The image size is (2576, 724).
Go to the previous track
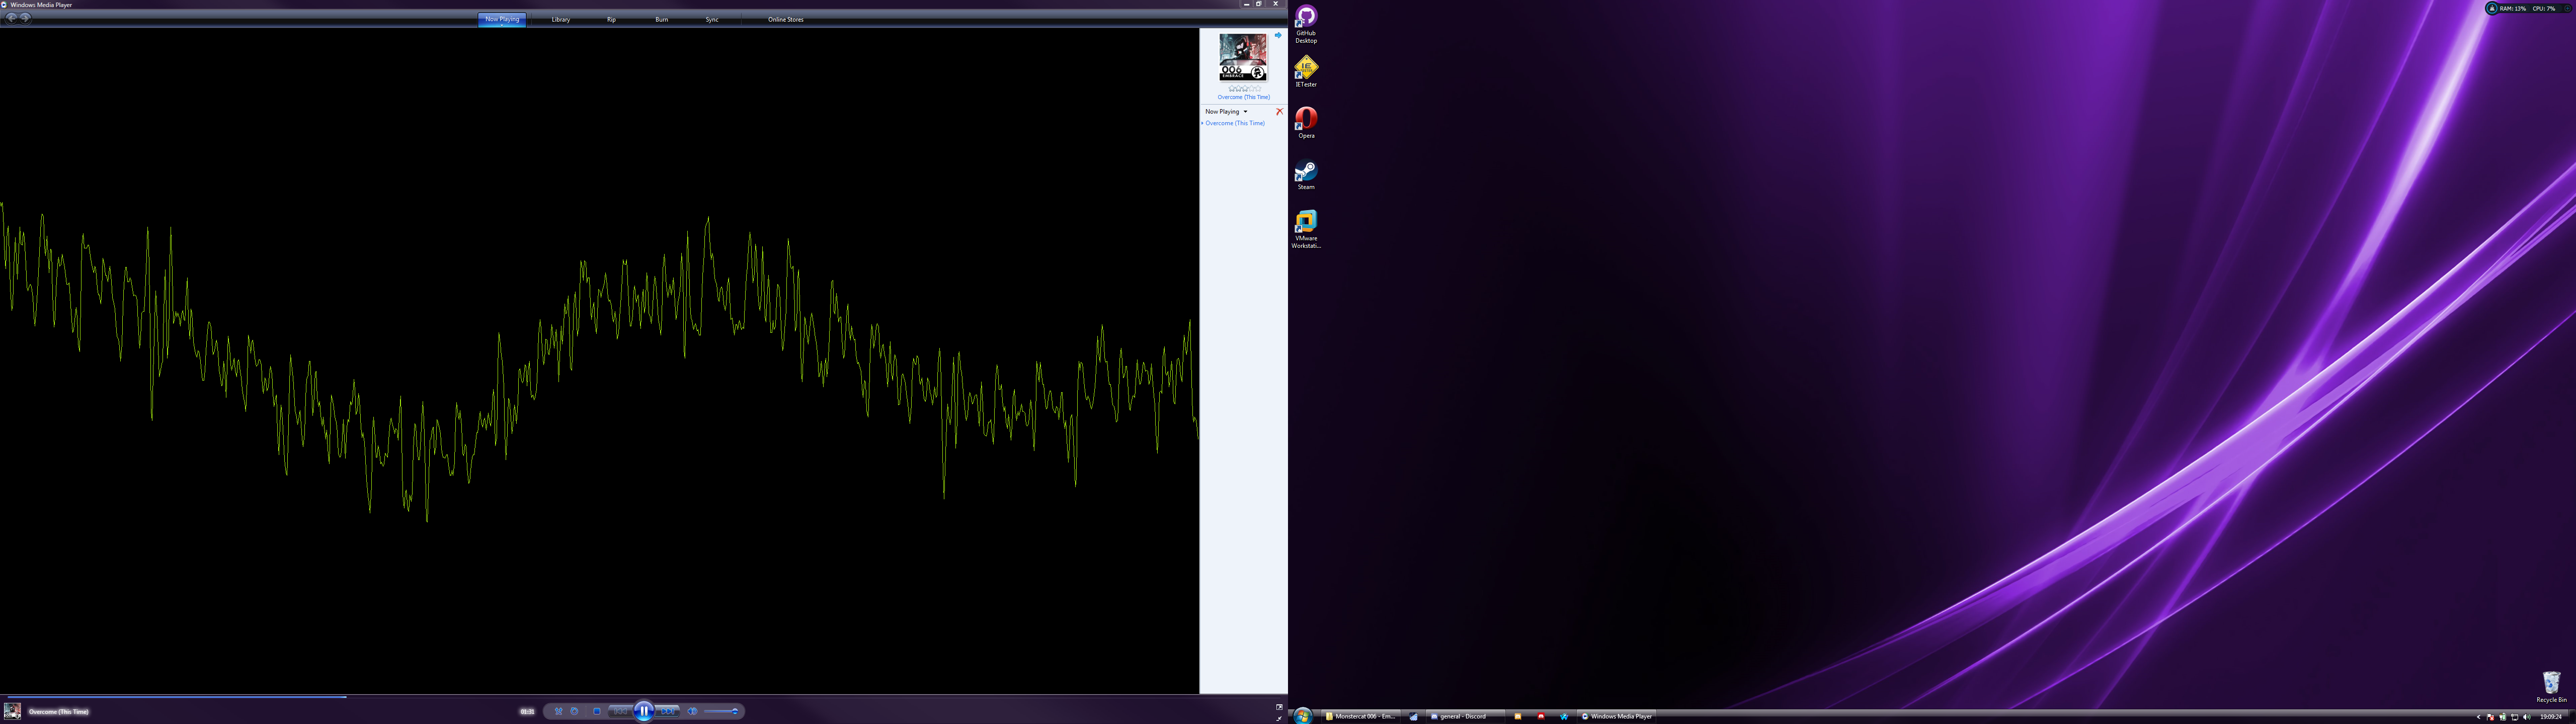click(x=621, y=711)
